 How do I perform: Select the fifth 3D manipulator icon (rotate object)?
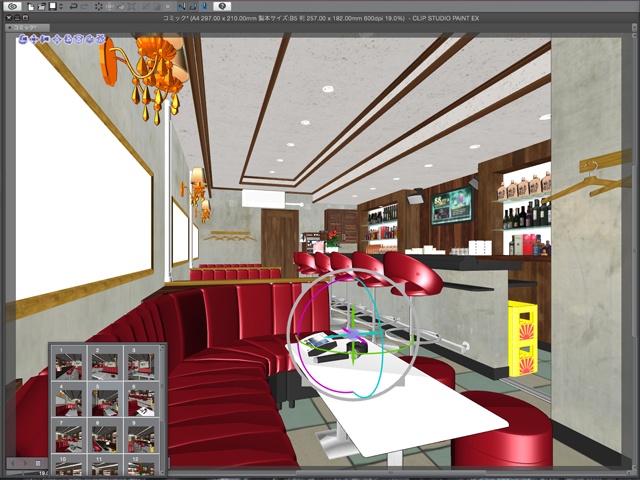tap(68, 39)
